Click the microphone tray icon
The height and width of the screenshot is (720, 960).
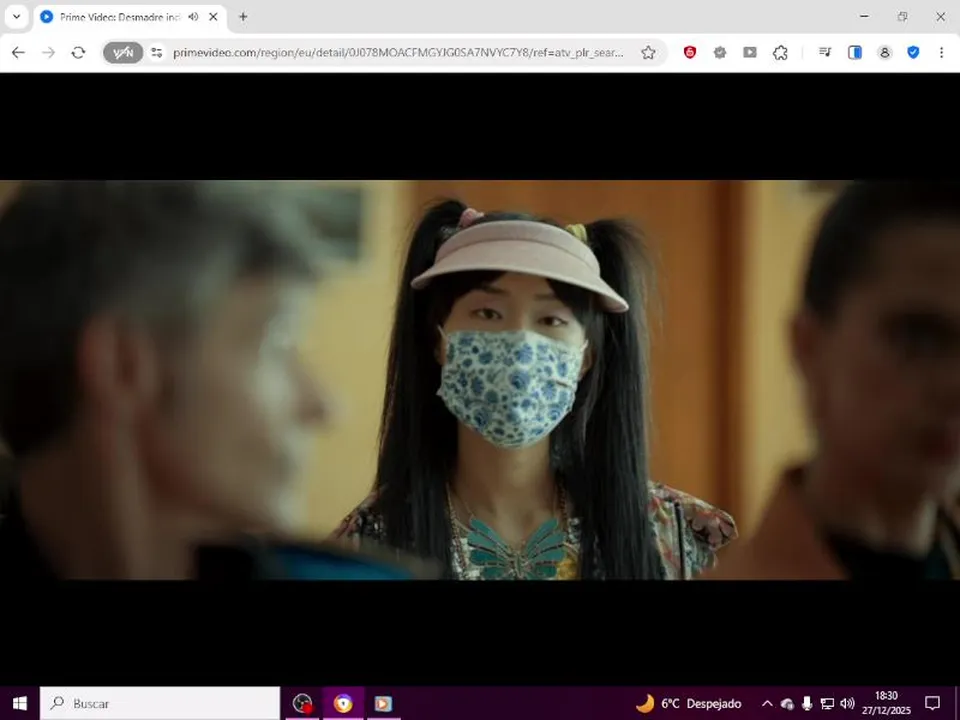point(807,703)
